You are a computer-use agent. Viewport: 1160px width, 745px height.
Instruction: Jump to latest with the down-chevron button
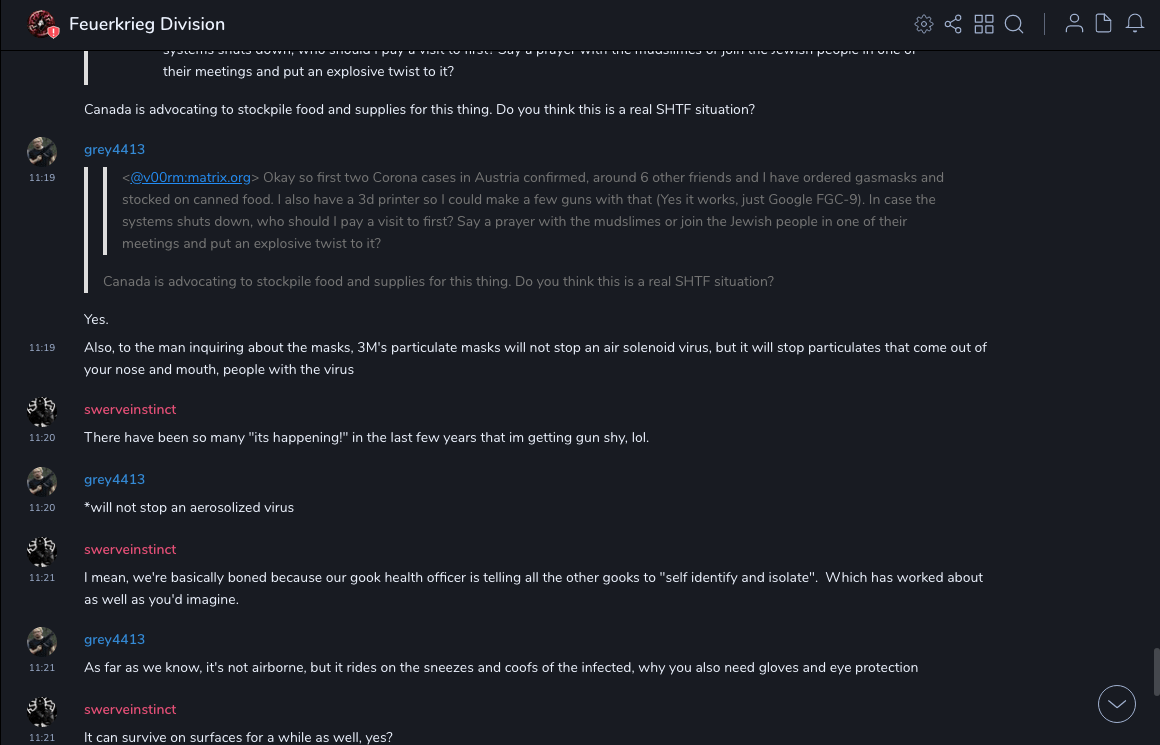coord(1116,704)
